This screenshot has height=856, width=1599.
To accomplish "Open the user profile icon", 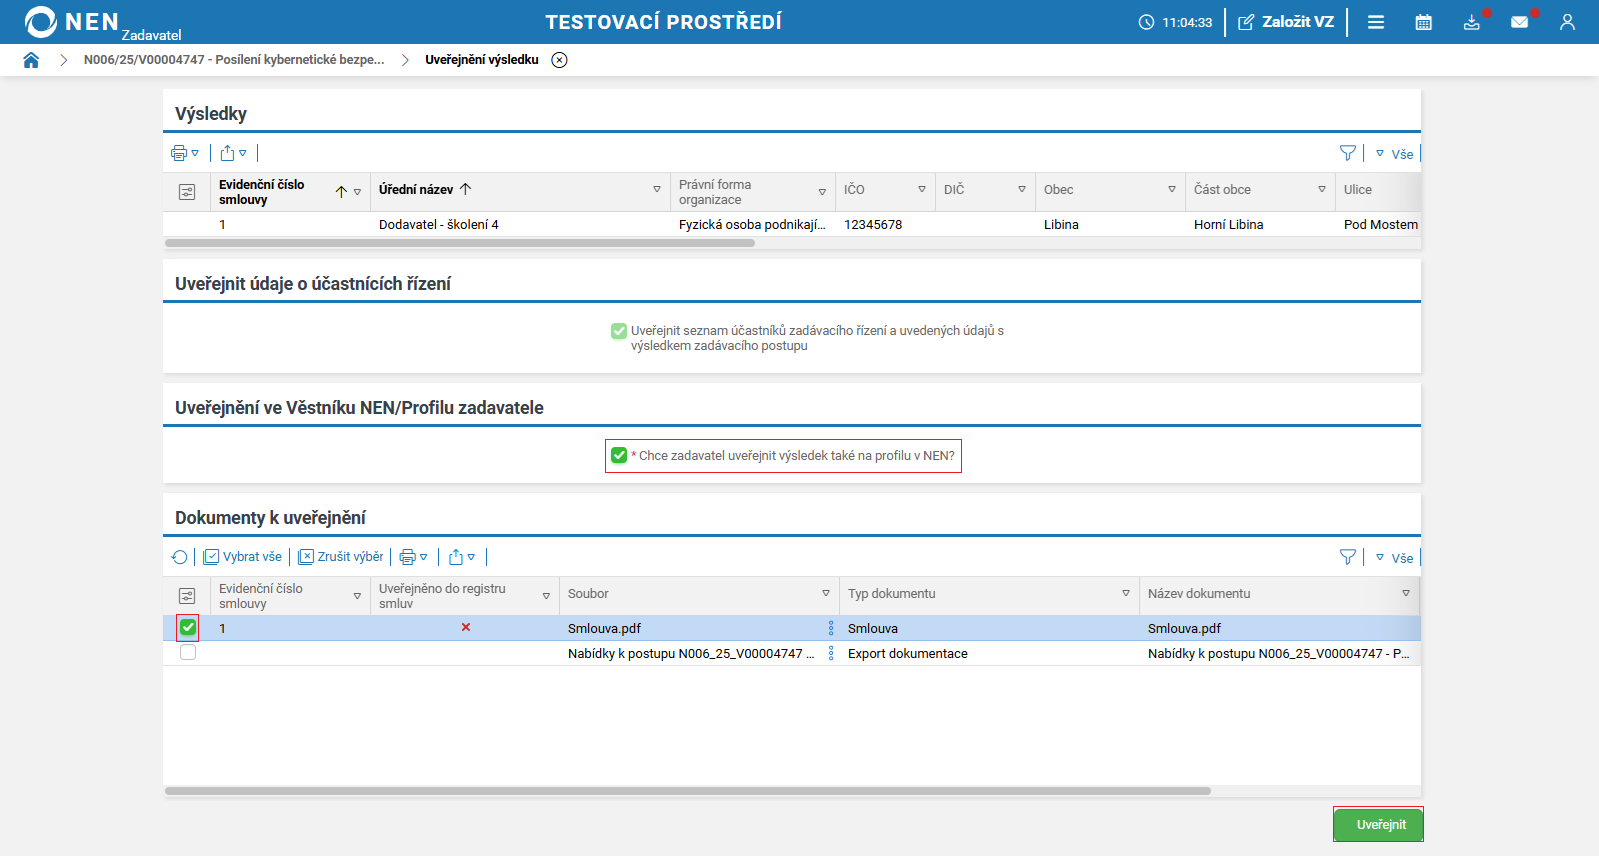I will (1567, 22).
